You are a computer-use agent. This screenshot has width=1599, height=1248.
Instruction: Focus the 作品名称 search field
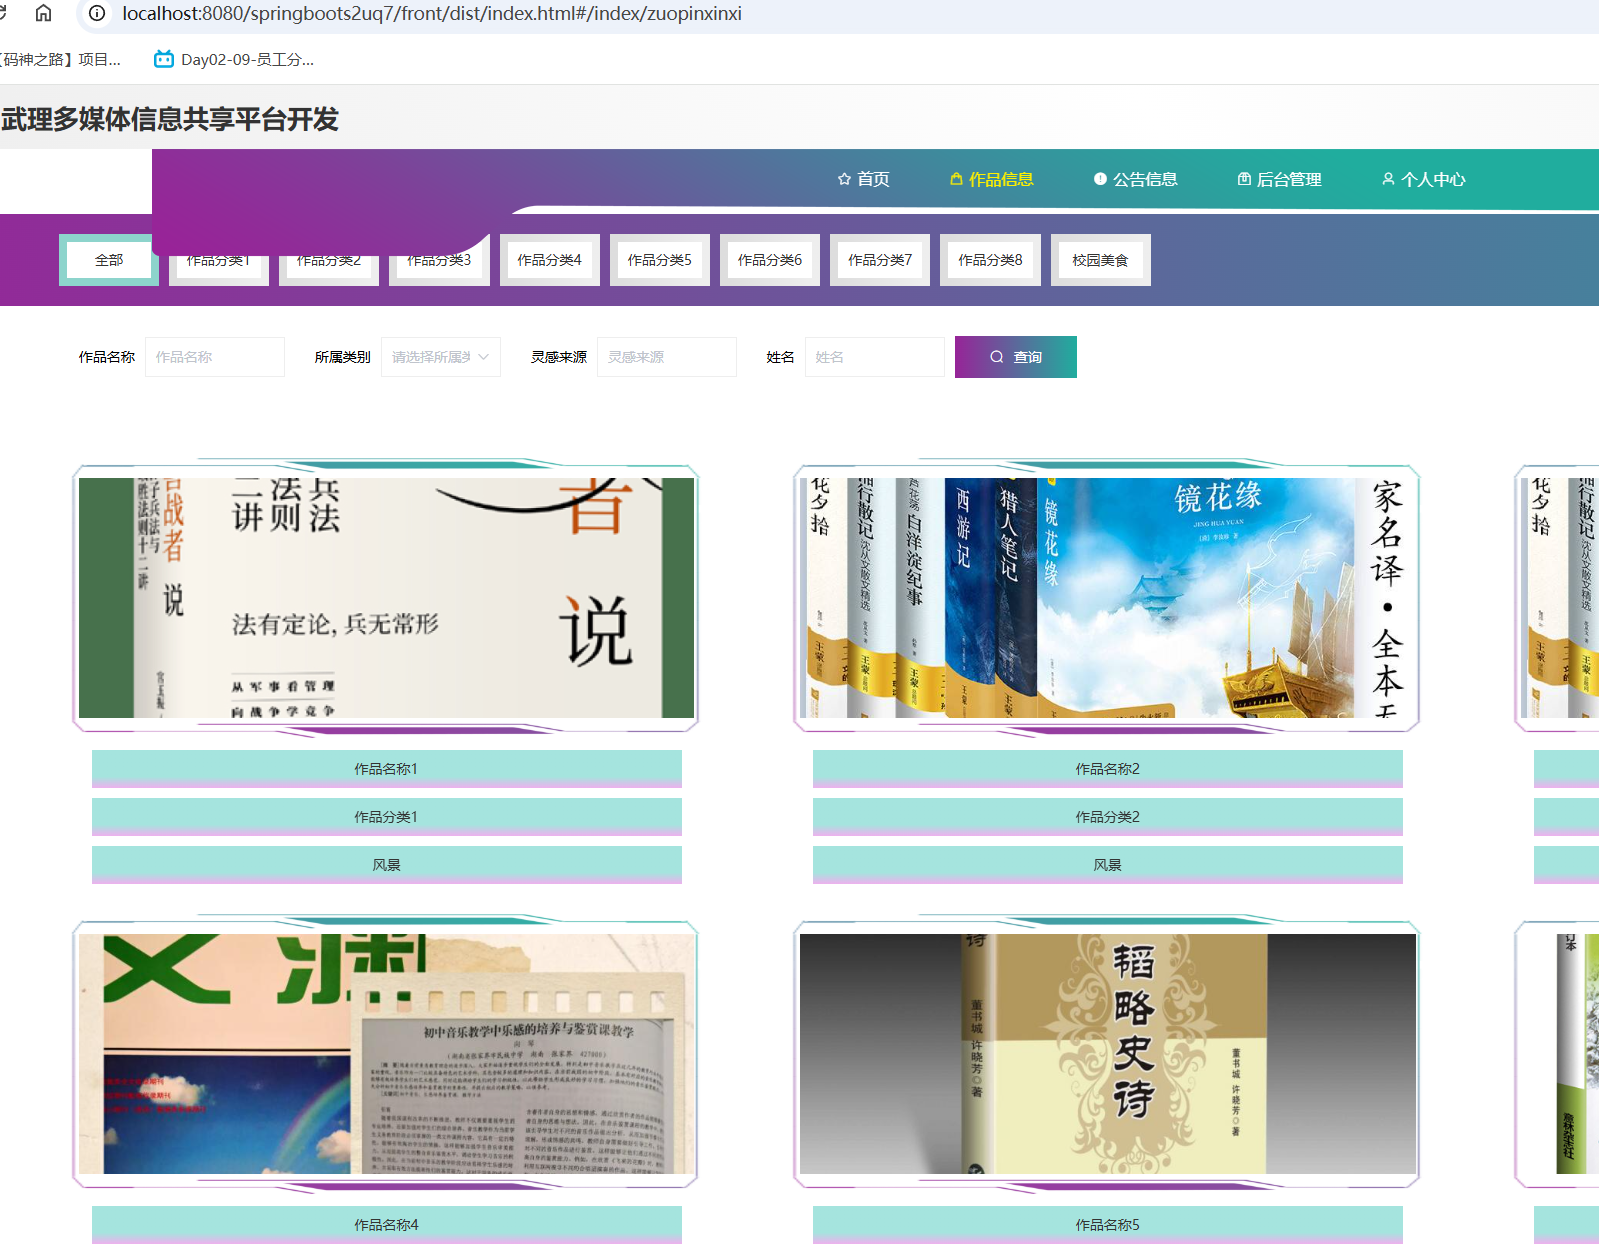click(x=215, y=357)
